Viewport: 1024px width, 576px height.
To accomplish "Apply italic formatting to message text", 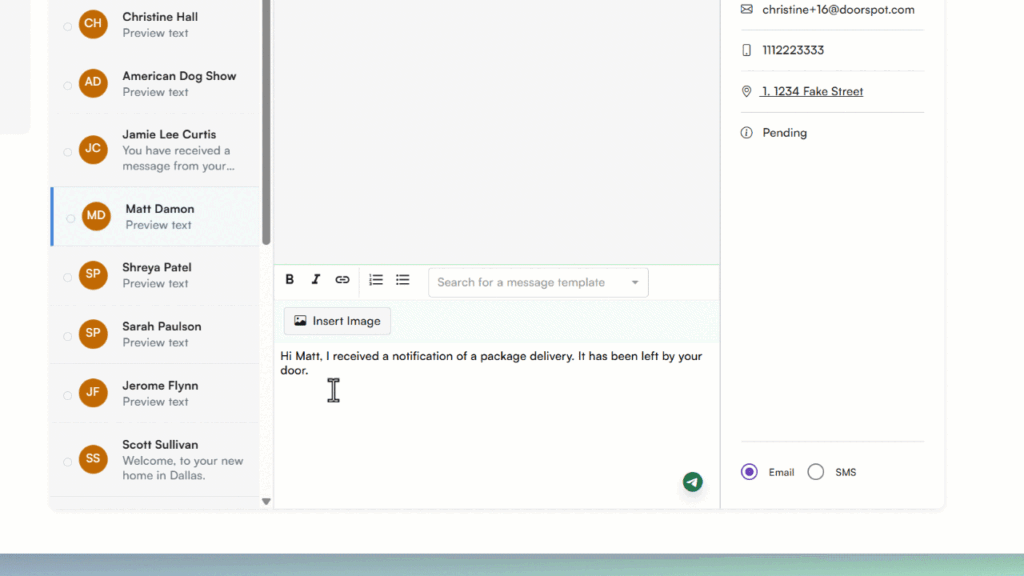I will point(316,280).
